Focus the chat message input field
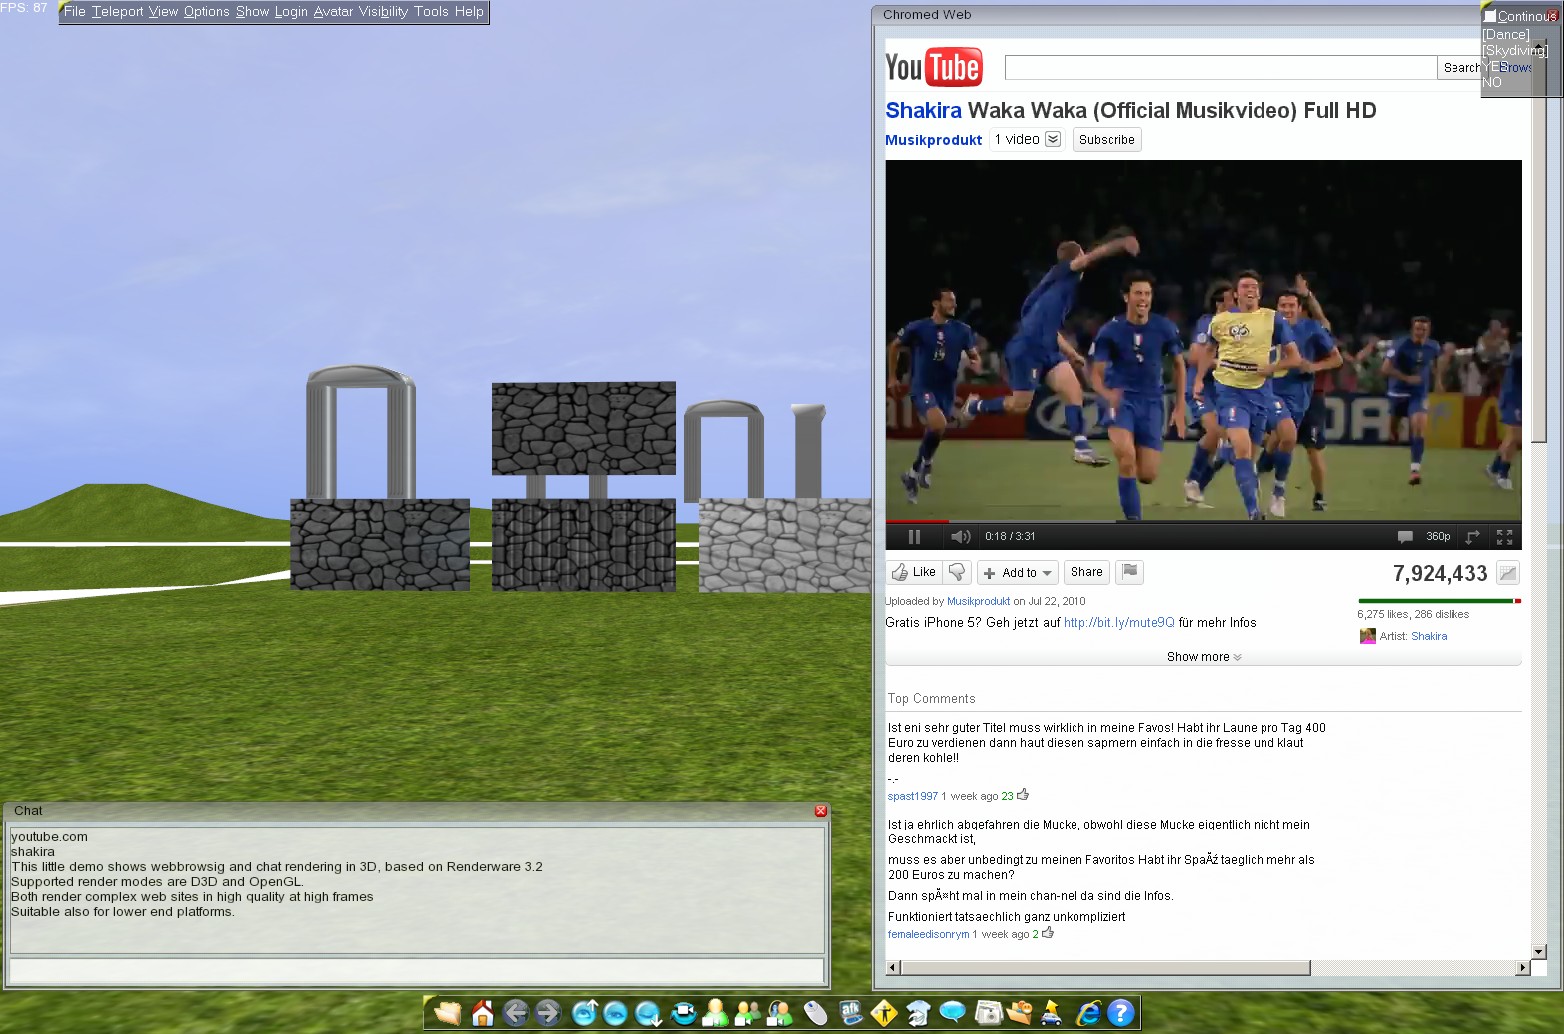The image size is (1564, 1034). (416, 970)
